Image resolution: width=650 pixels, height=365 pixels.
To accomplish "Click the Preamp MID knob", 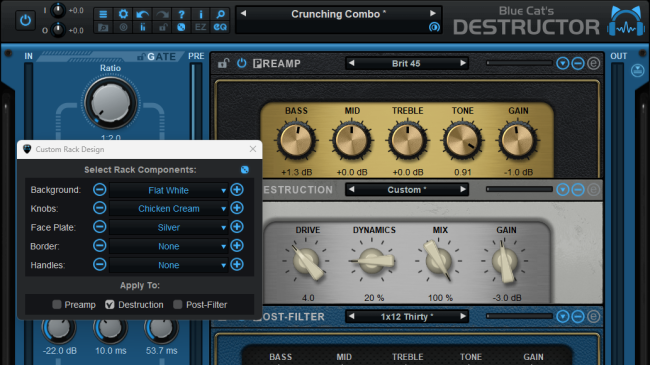I will point(352,140).
